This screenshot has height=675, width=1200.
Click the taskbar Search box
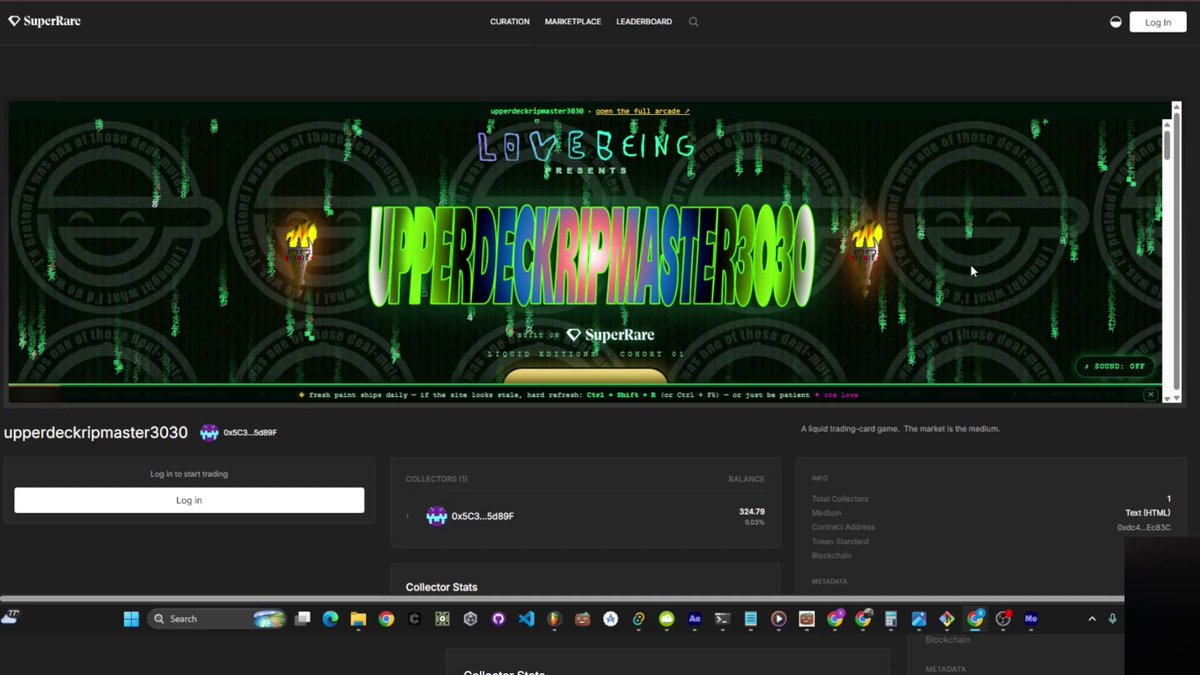[219, 619]
